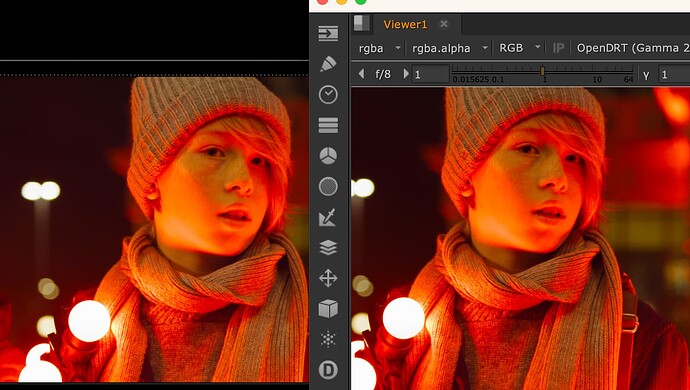Open the pane content menu beside Viewer1
The width and height of the screenshot is (690, 390).
(x=362, y=23)
